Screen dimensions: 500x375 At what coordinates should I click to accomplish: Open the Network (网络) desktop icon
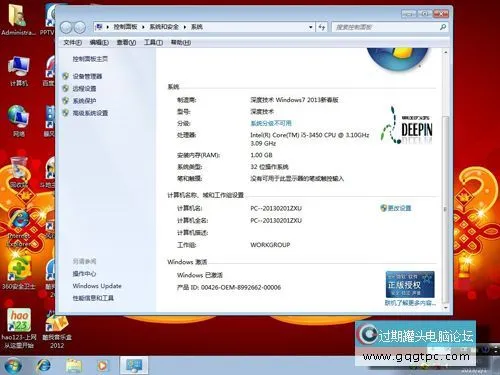(x=19, y=121)
